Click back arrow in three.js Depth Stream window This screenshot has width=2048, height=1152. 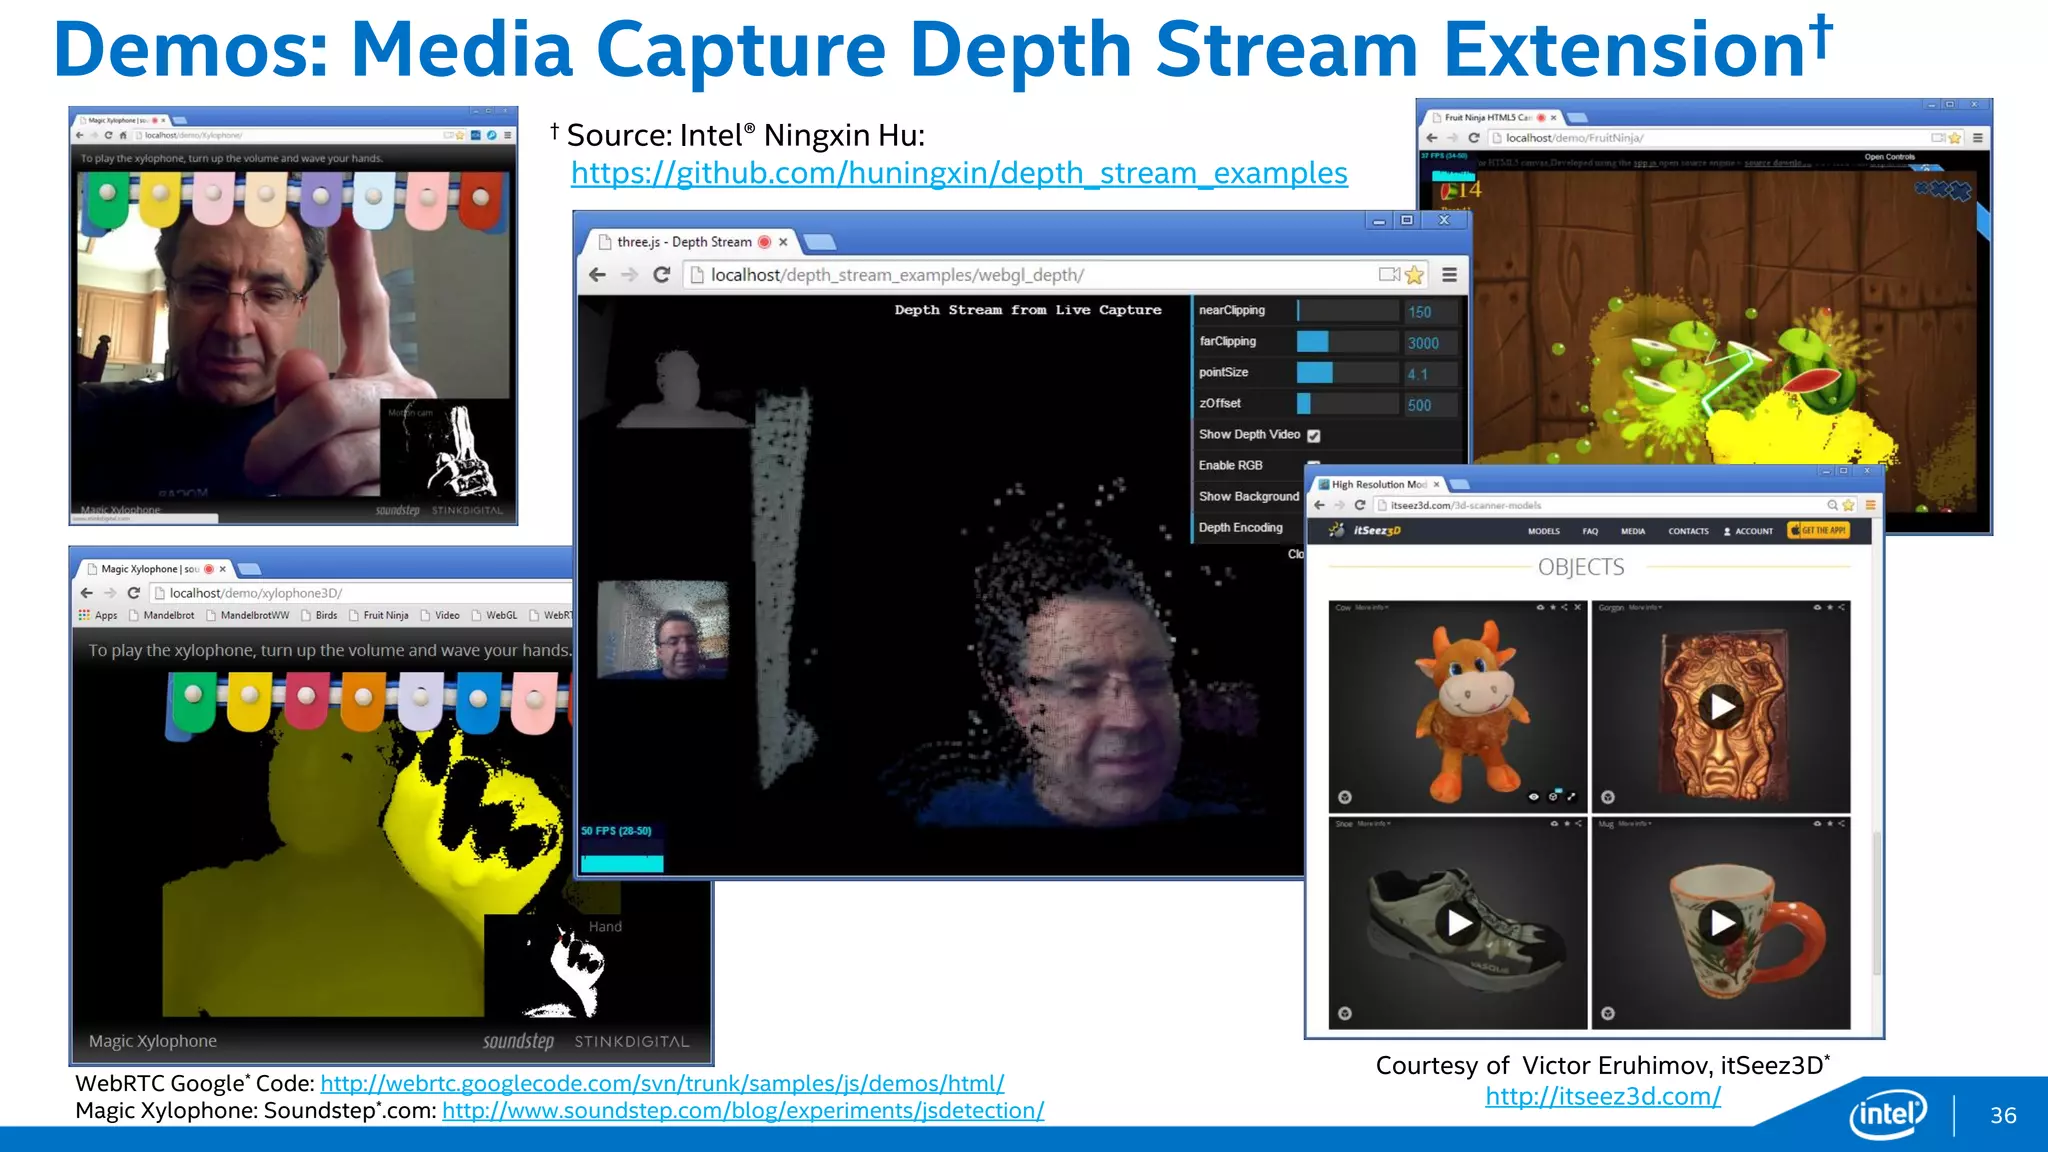click(x=597, y=275)
